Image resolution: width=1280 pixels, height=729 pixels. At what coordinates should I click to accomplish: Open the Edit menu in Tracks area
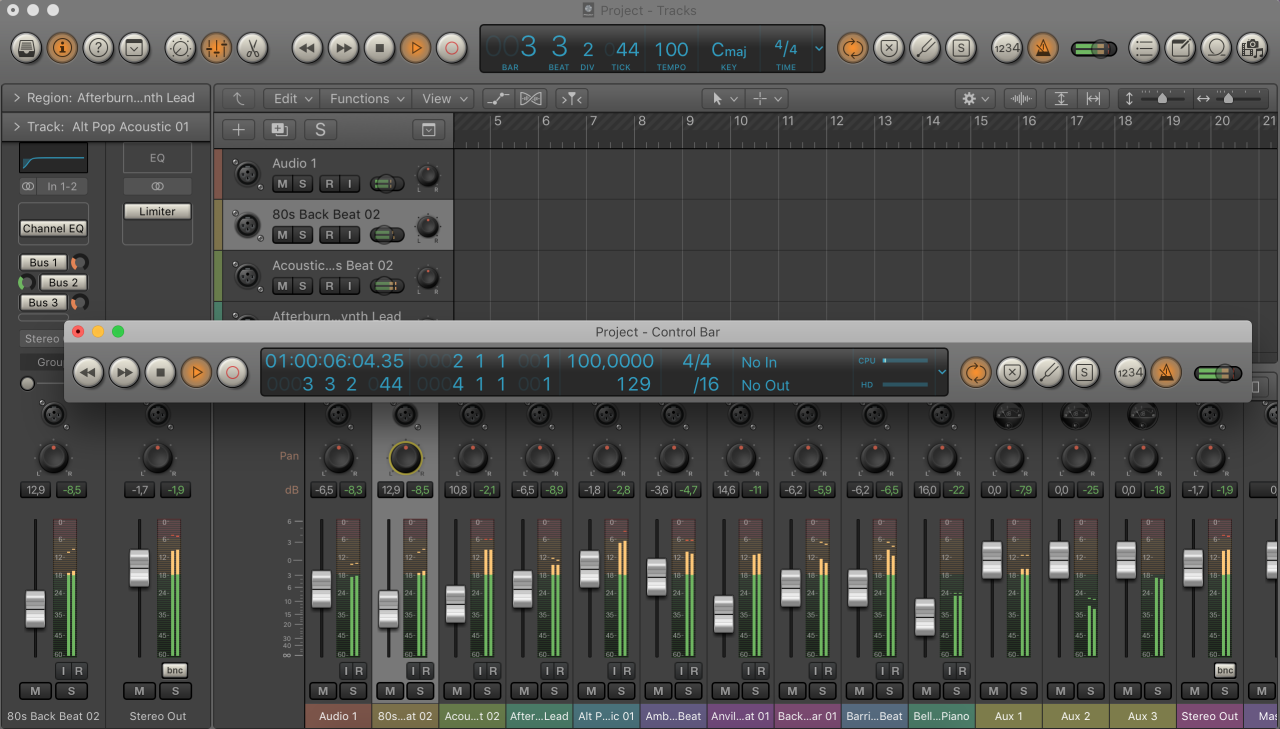tap(291, 98)
